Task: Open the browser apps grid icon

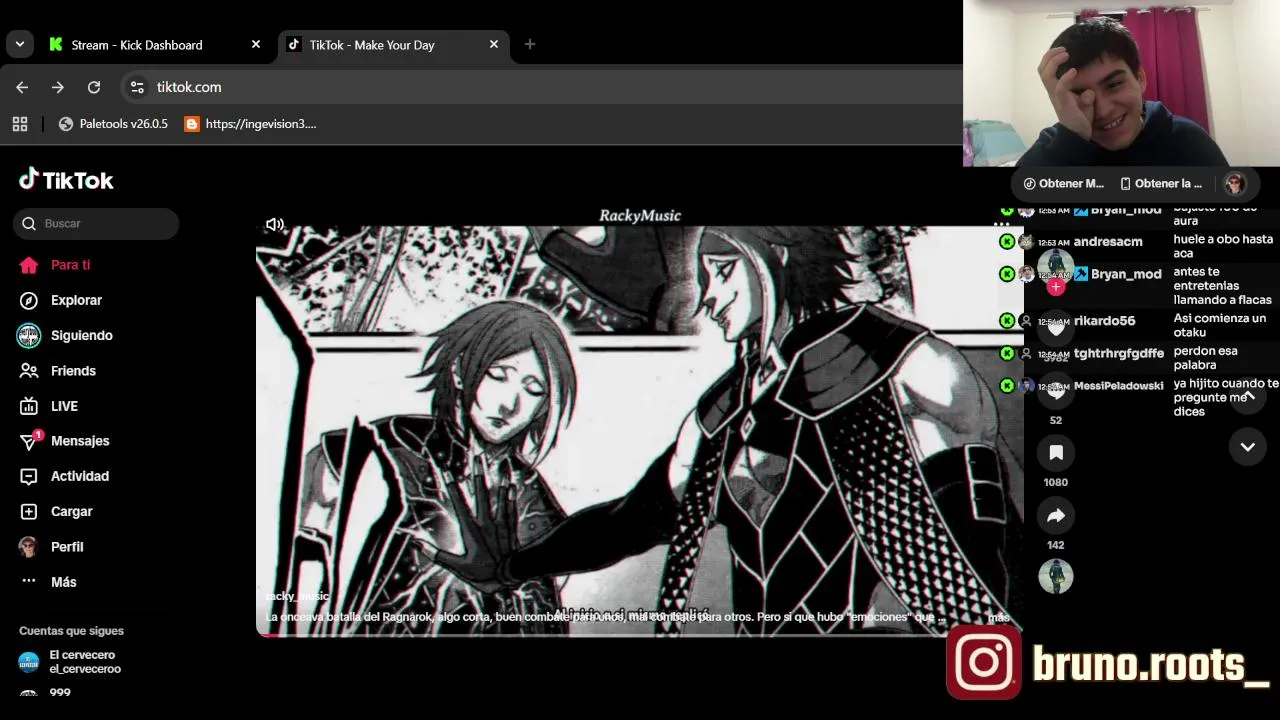Action: pos(20,124)
